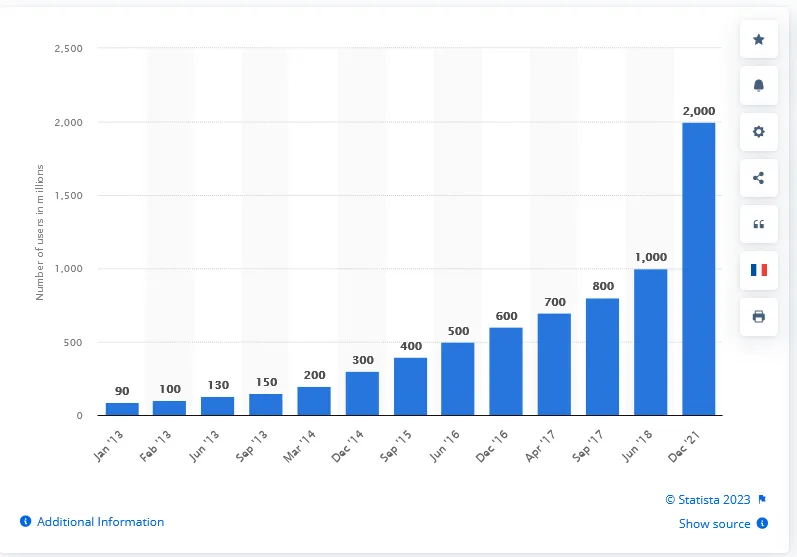Click the Sep '17 axis label
The height and width of the screenshot is (557, 797).
point(587,446)
